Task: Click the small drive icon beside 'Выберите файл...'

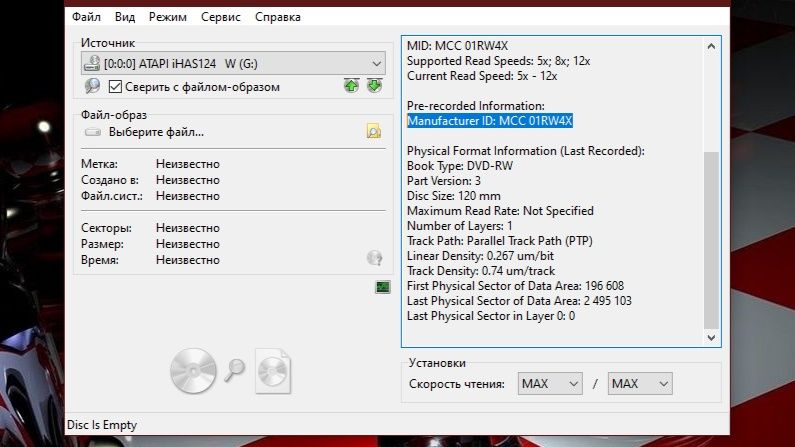Action: coord(93,132)
